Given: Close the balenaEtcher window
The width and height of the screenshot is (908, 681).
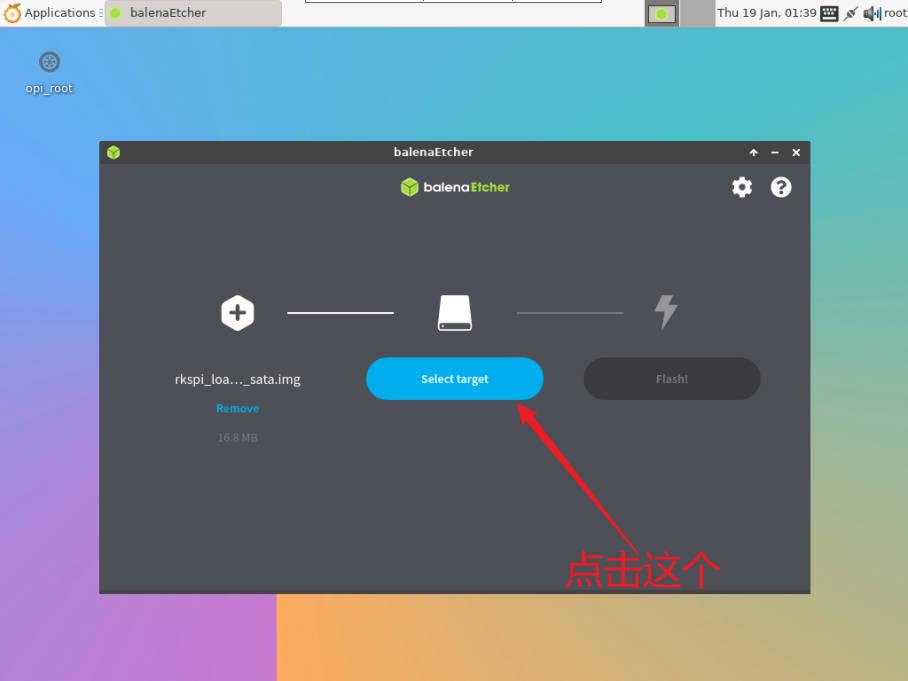Looking at the screenshot, I should (796, 152).
